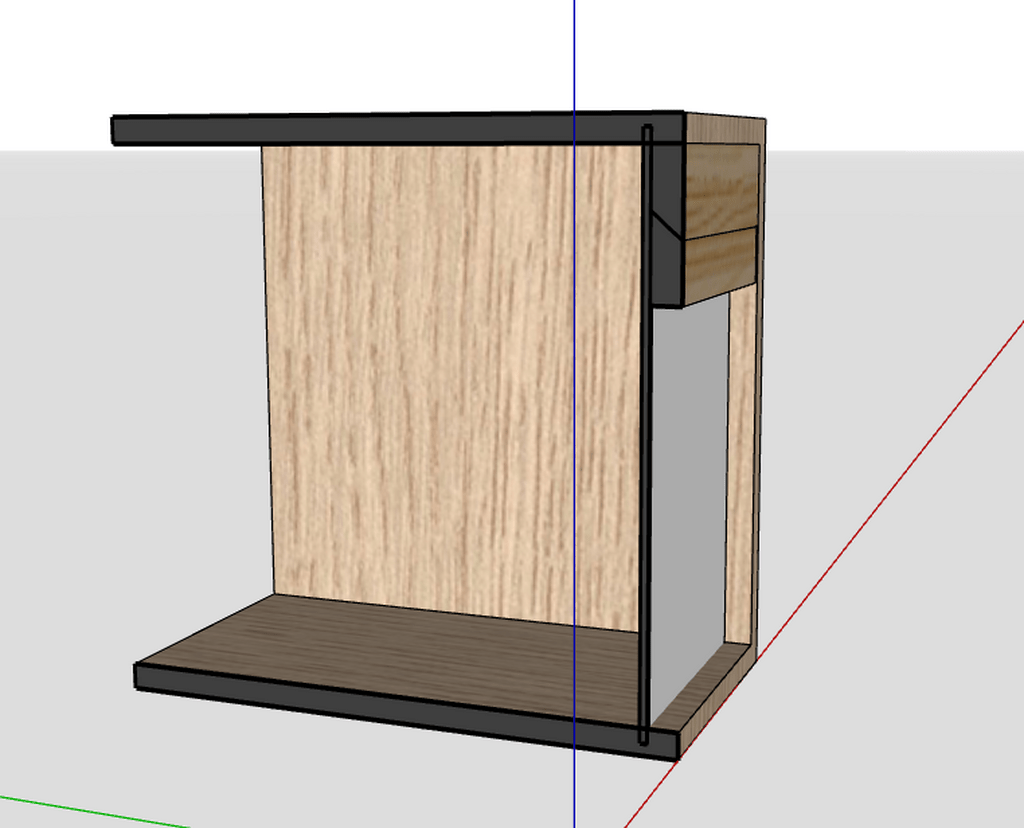This screenshot has width=1024, height=828.
Task: Click the thin vertical black rod
Action: pos(645,450)
